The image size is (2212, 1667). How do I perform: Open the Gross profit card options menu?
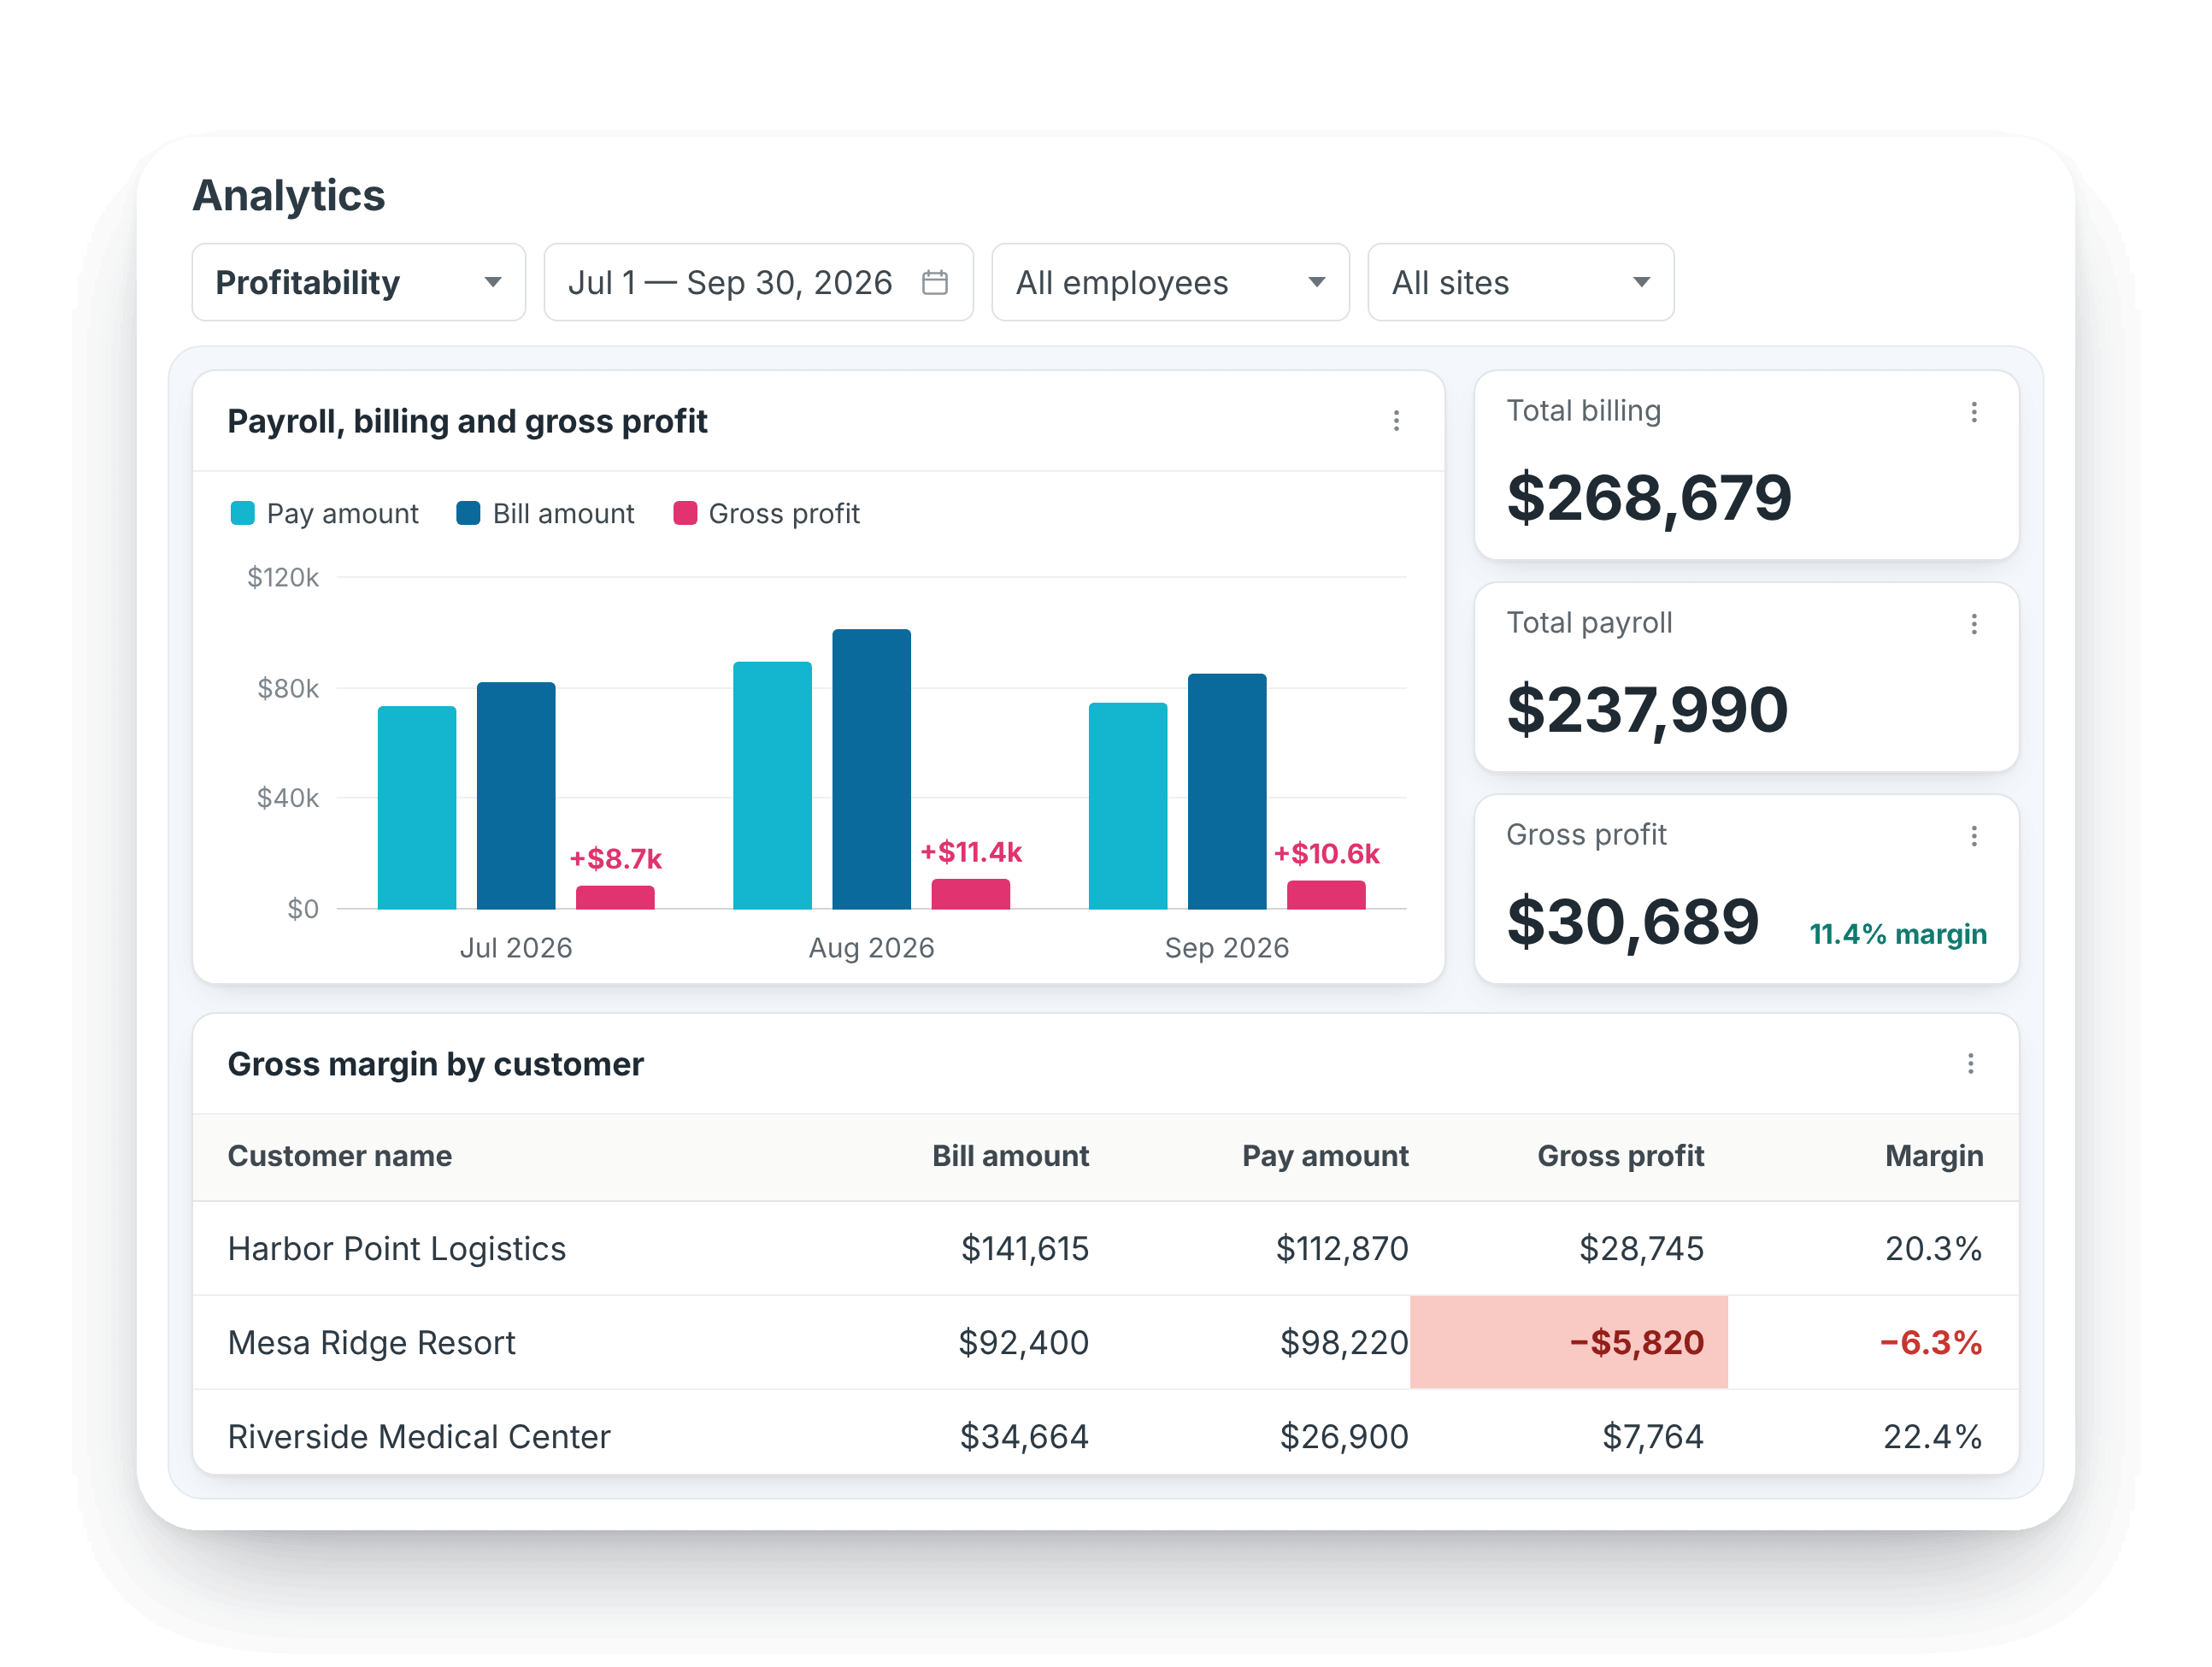[1973, 836]
